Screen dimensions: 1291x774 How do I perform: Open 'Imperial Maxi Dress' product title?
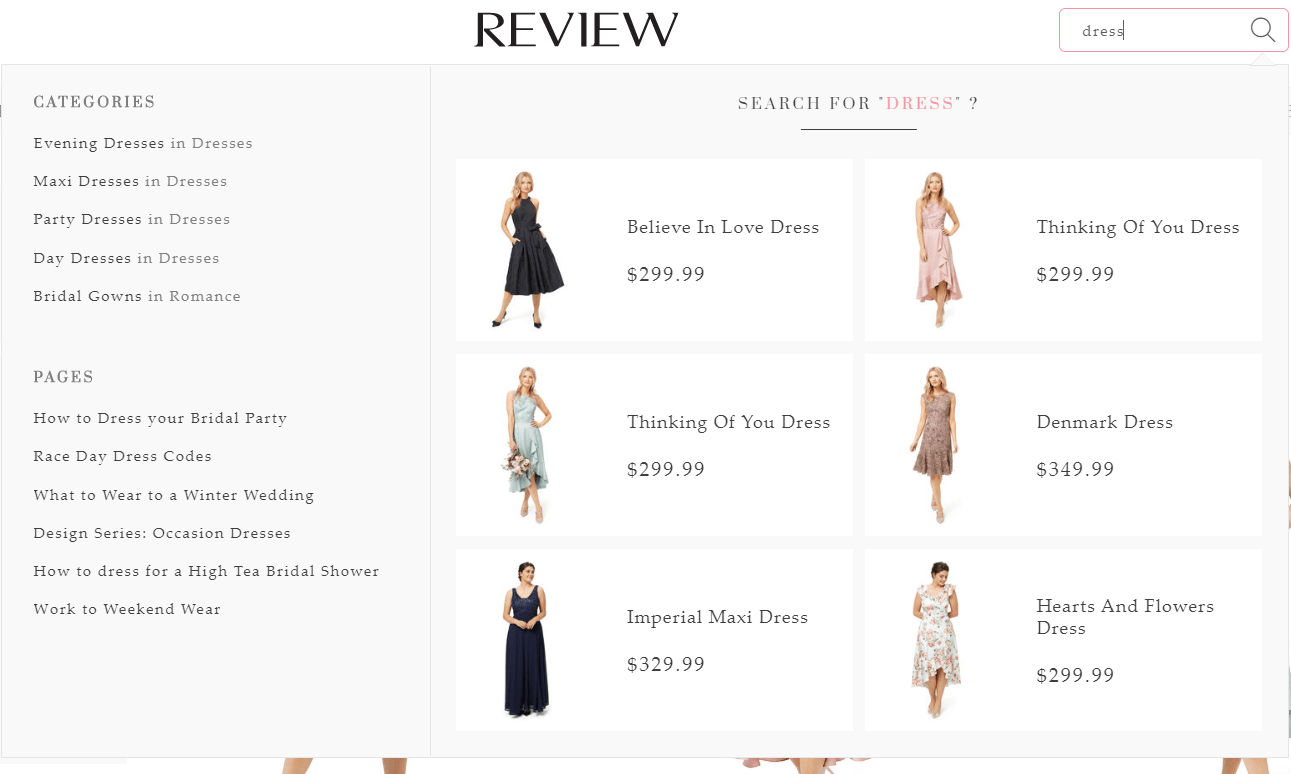(x=717, y=617)
